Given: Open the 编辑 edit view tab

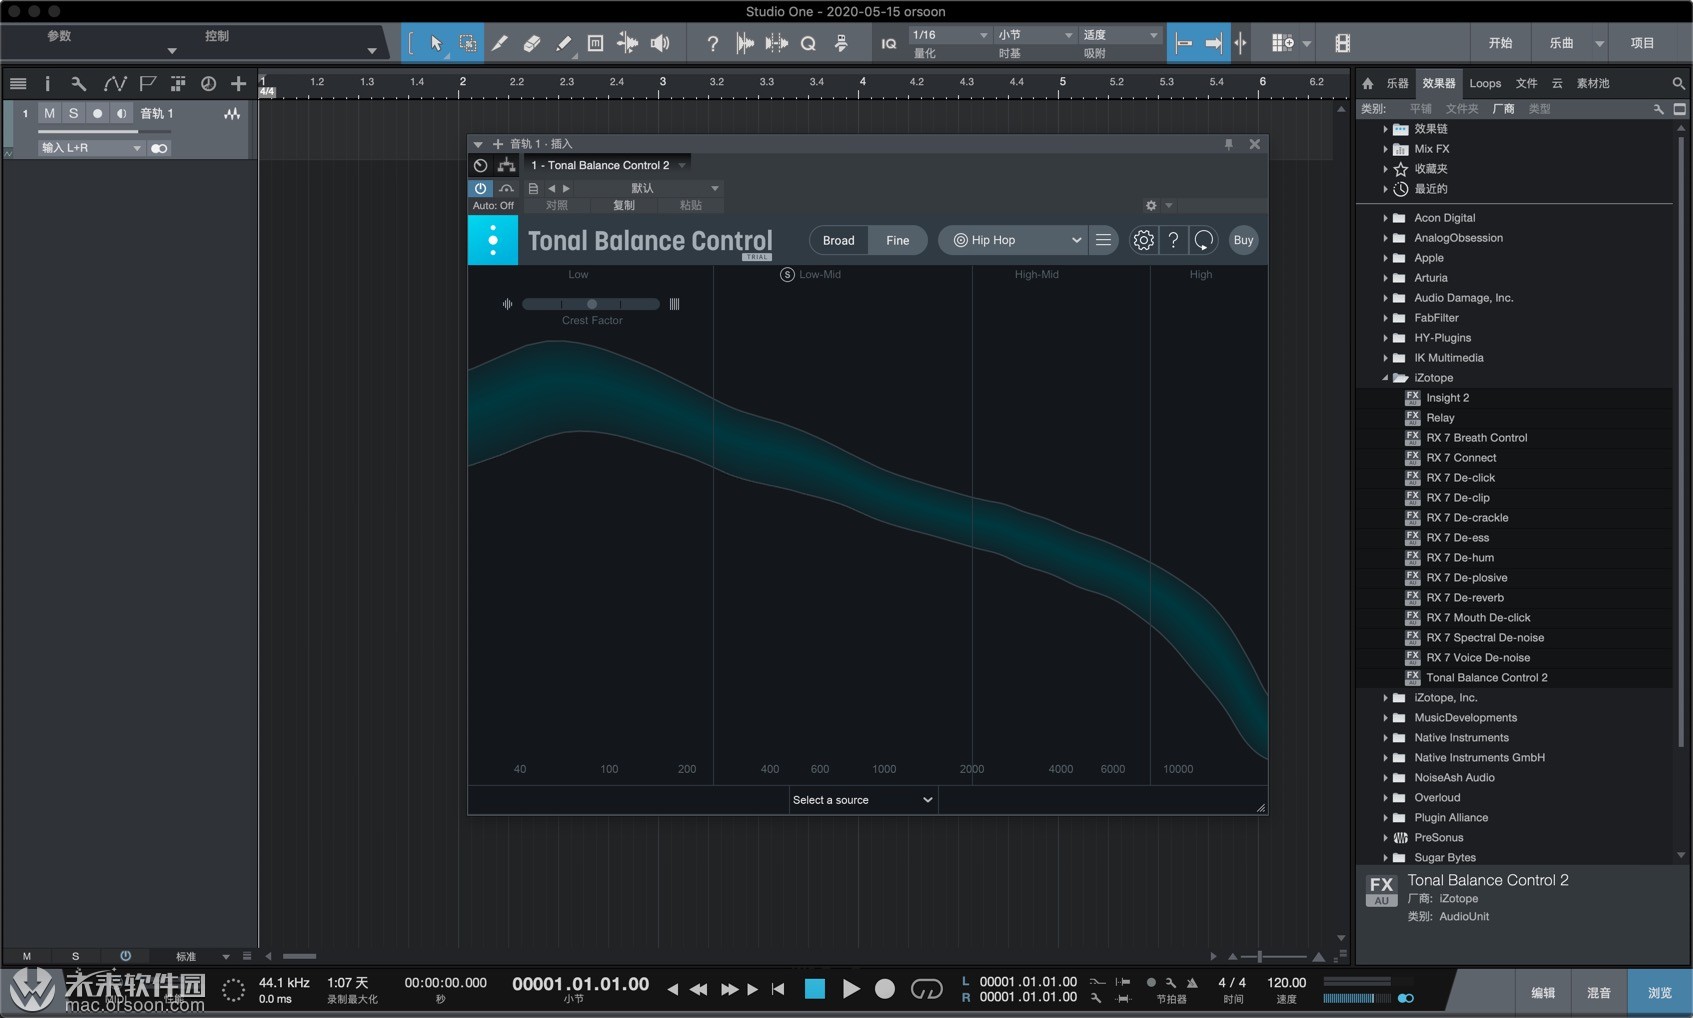Looking at the screenshot, I should coord(1543,993).
